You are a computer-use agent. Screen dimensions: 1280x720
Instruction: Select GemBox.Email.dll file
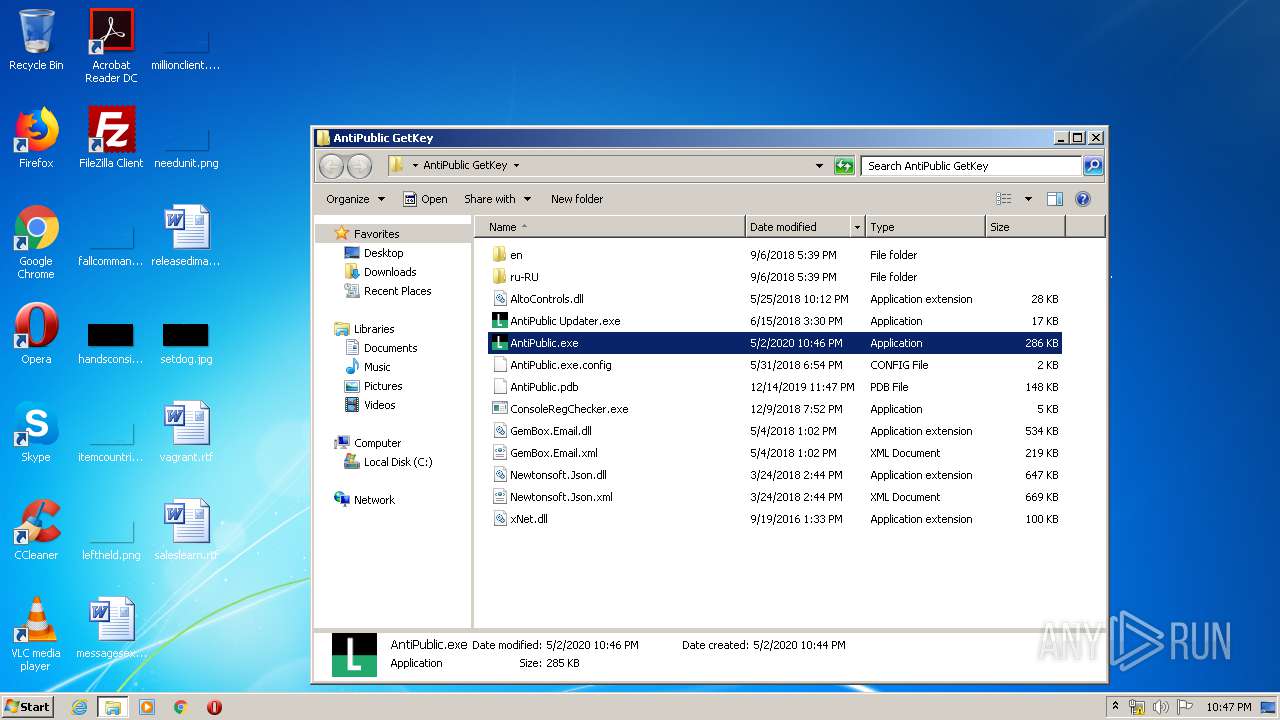point(774,431)
